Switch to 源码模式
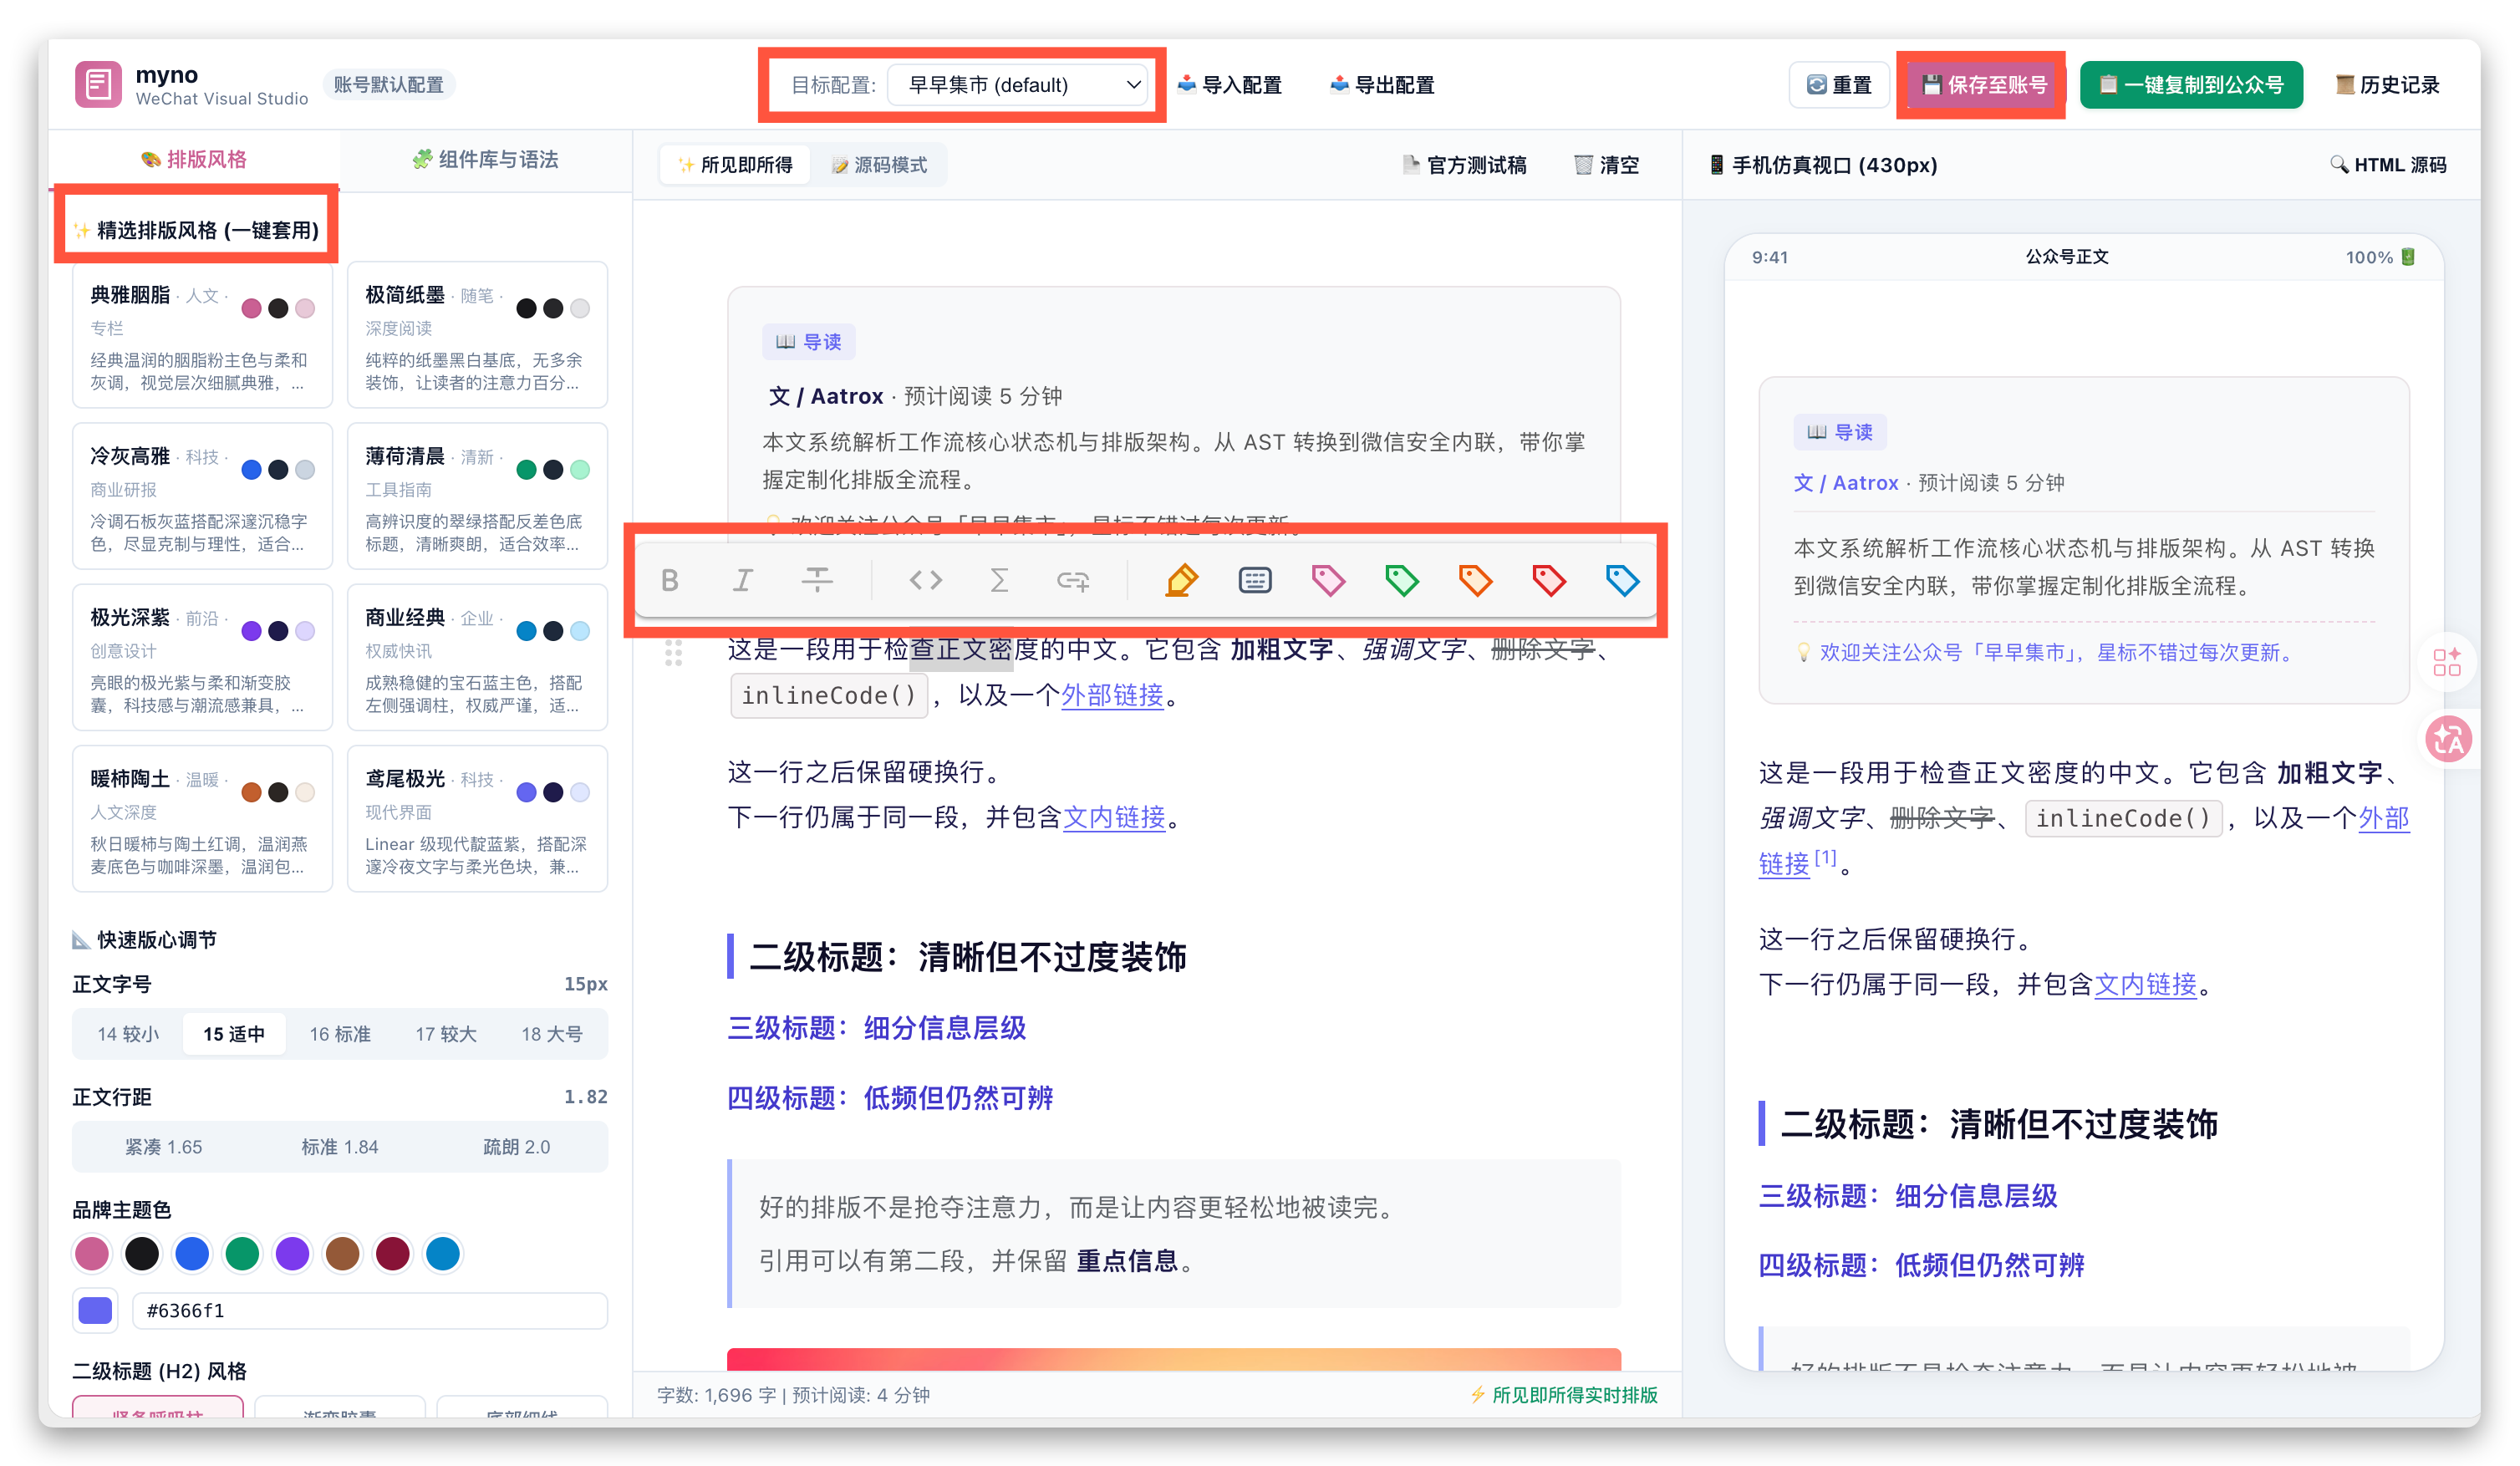Image resolution: width=2520 pixels, height=1466 pixels. click(880, 165)
